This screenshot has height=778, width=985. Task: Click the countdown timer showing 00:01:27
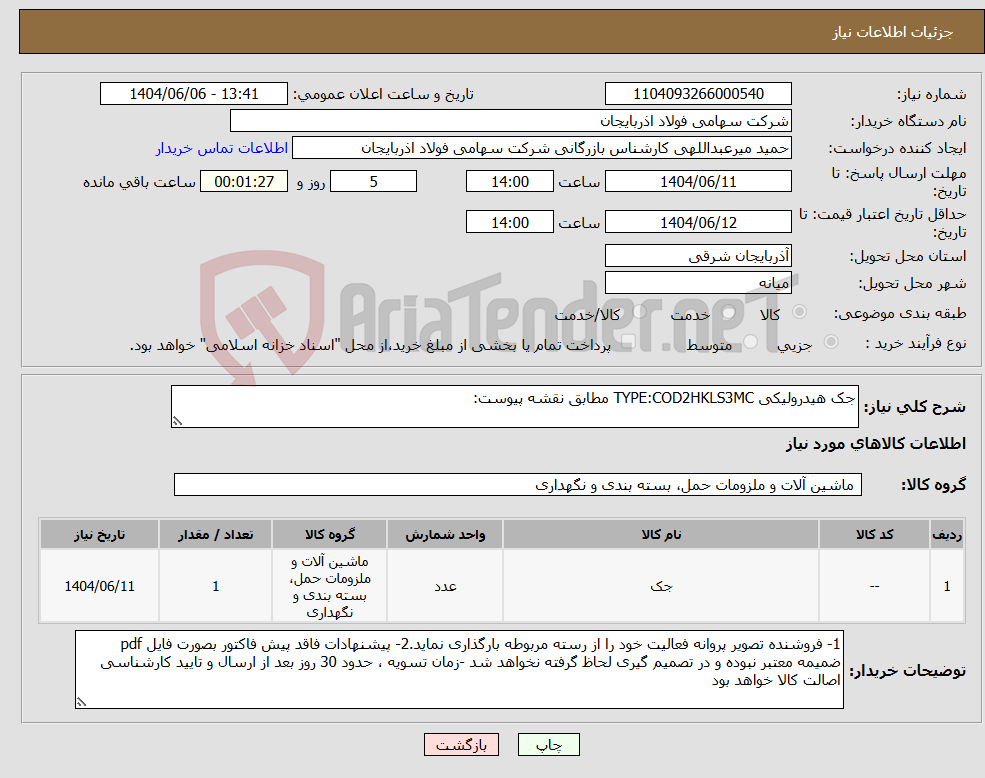click(x=243, y=181)
